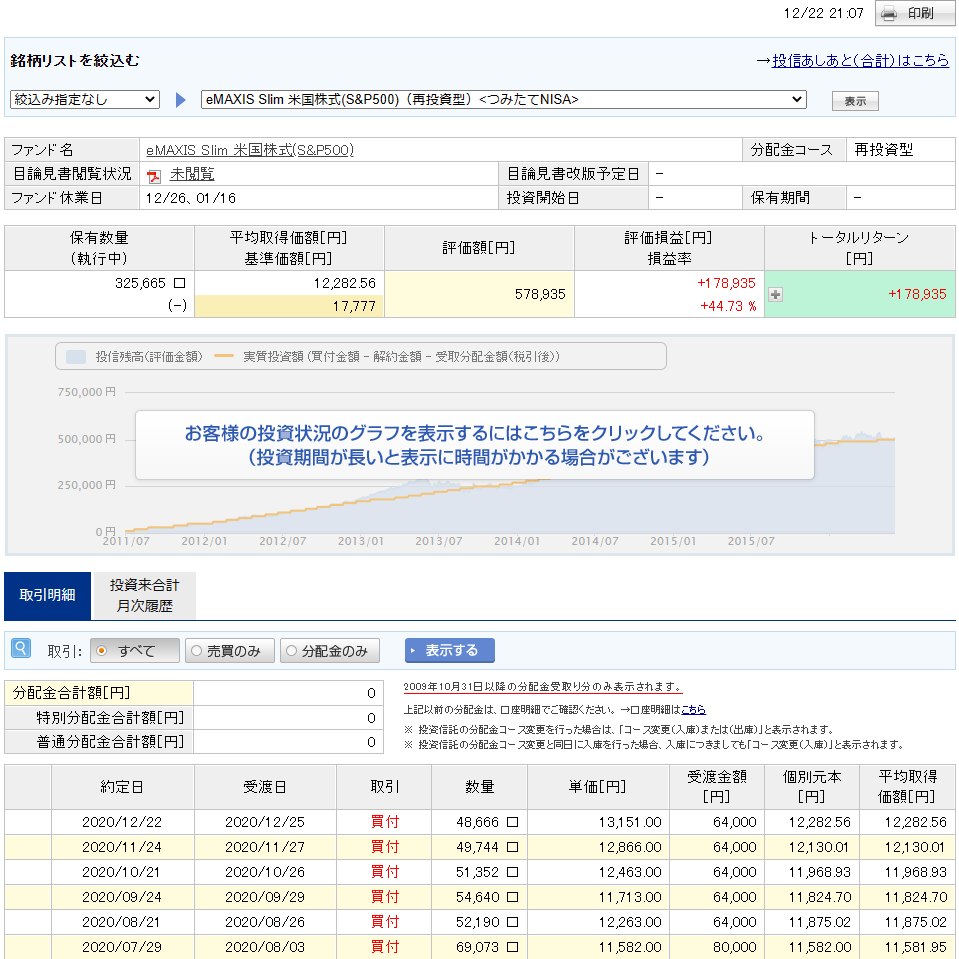Image resolution: width=959 pixels, height=959 pixels.
Task: Open the こちら link for 口座明細
Action: pyautogui.click(x=693, y=709)
